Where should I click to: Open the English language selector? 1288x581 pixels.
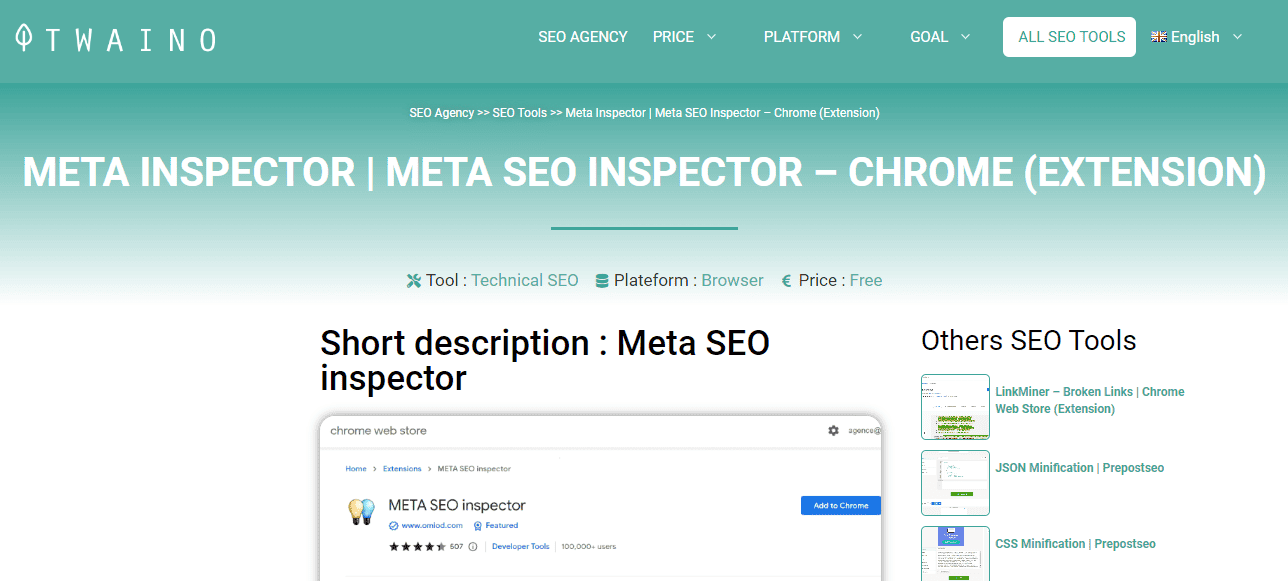(x=1197, y=37)
